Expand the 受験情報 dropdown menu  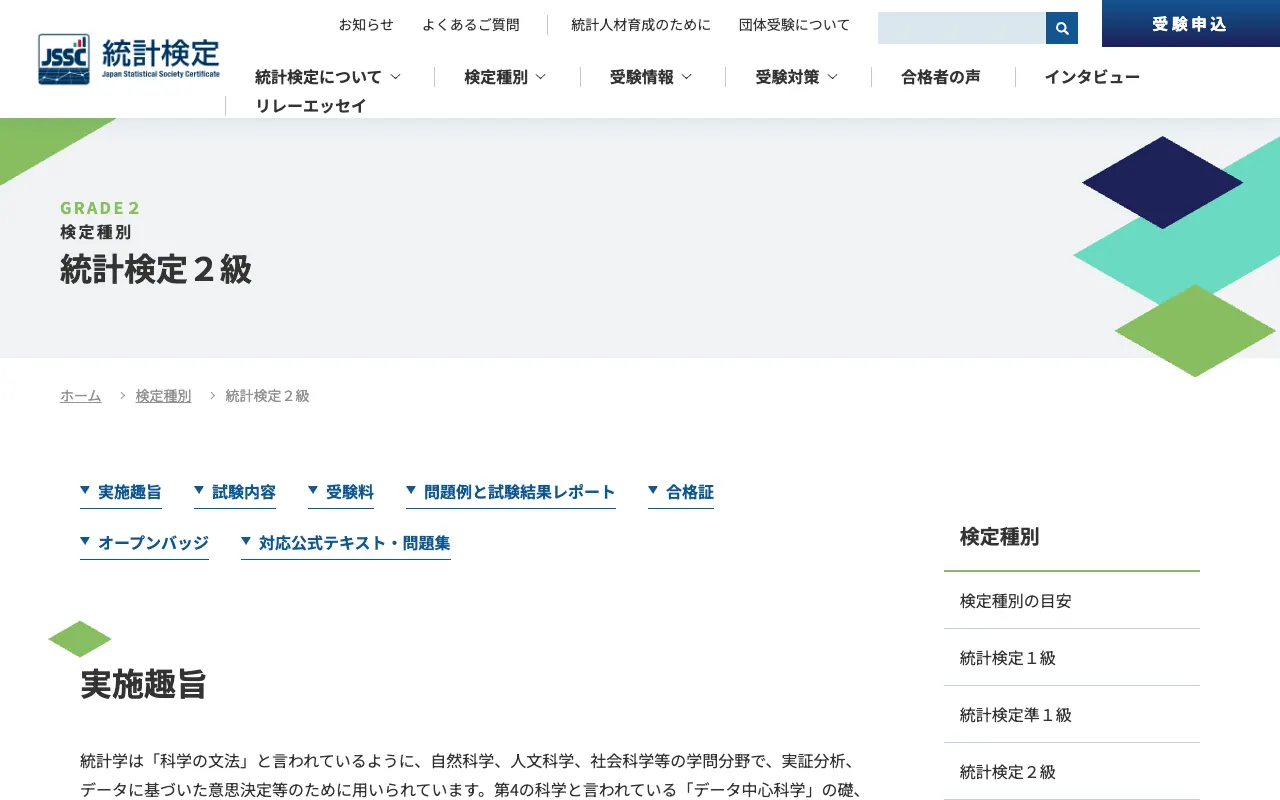651,77
